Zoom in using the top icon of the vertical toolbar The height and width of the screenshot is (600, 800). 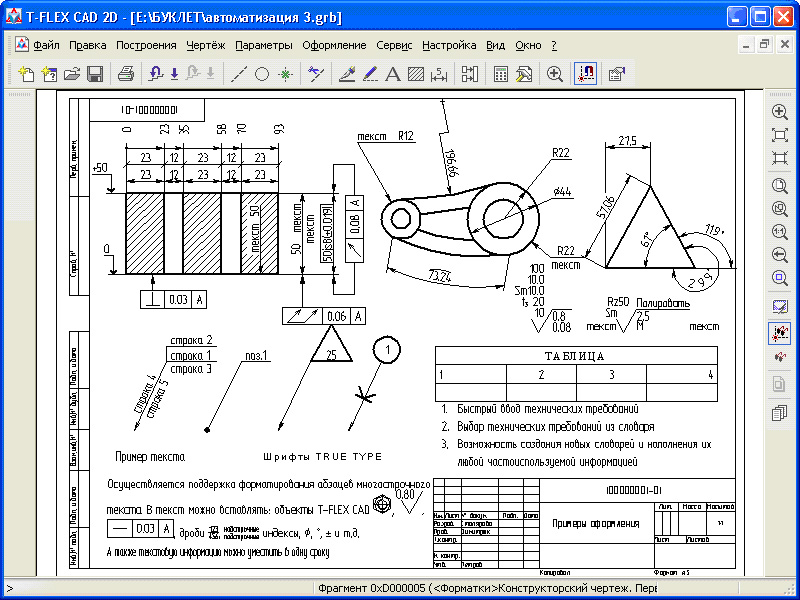click(779, 112)
